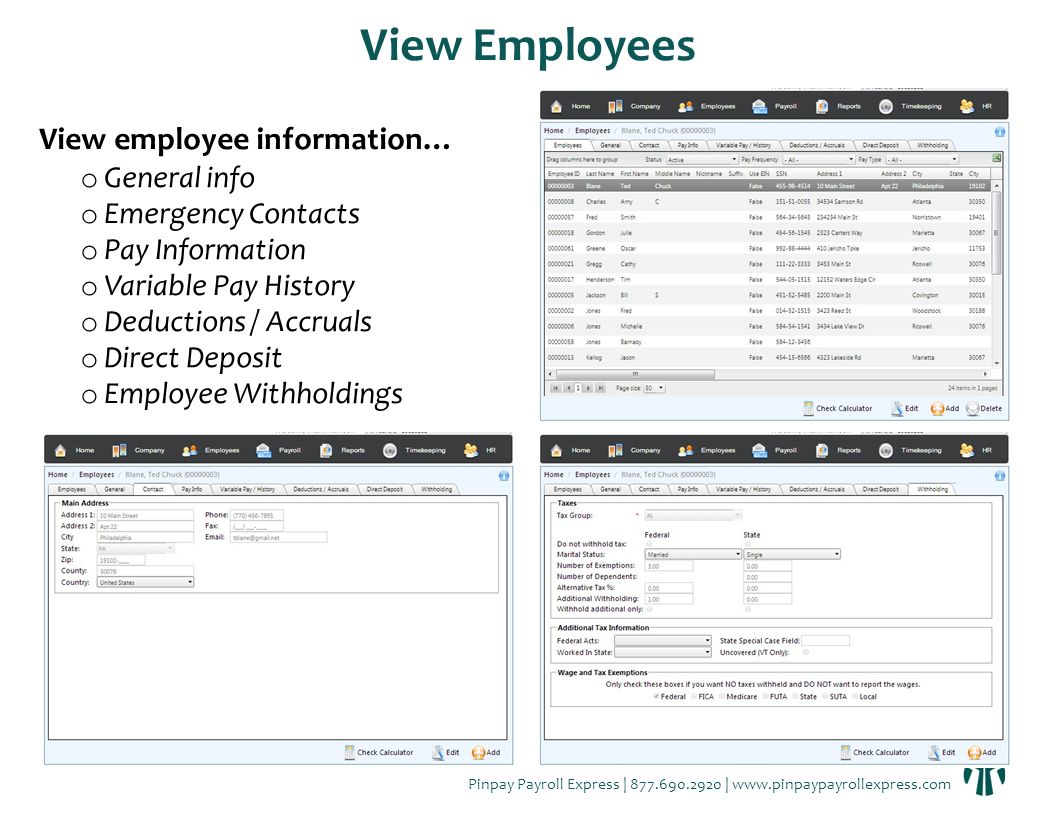Click Delete button in employee list window

[984, 409]
